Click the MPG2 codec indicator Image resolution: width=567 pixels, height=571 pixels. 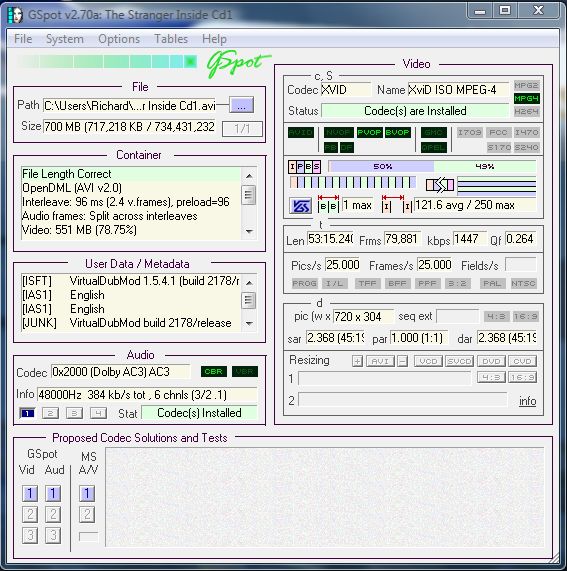(x=527, y=85)
